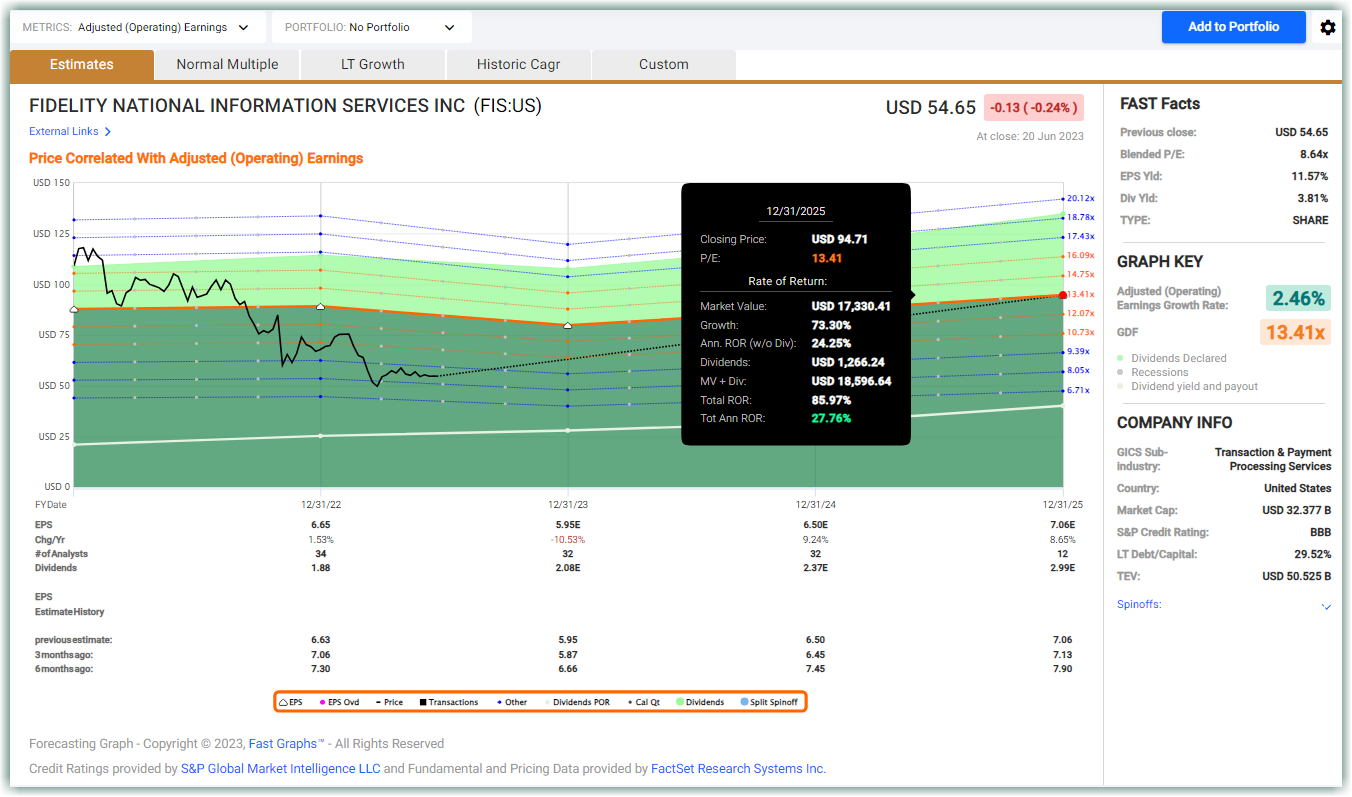The width and height of the screenshot is (1352, 797).
Task: Open the METRICS dropdown
Action: click(x=138, y=27)
